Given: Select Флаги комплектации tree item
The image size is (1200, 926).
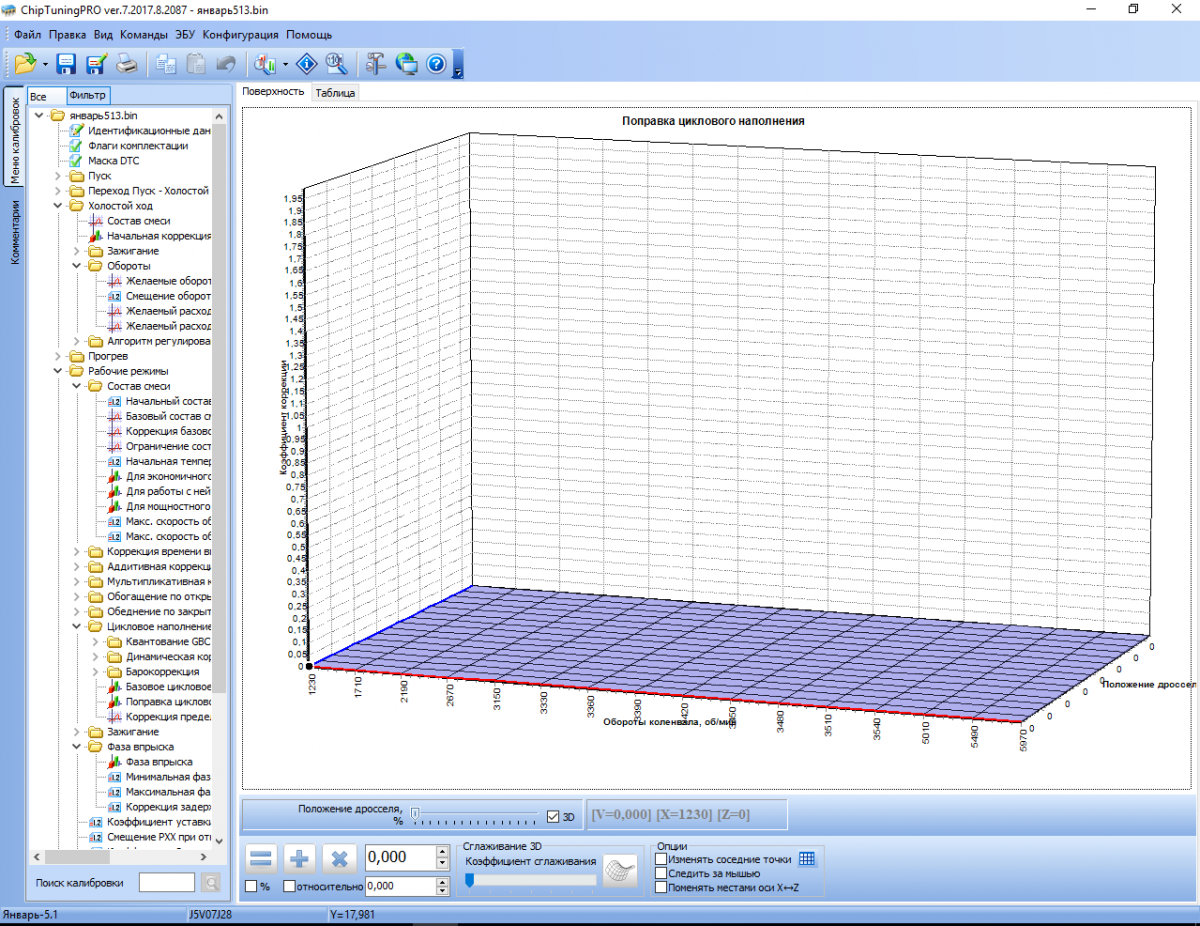Looking at the screenshot, I should tap(138, 146).
